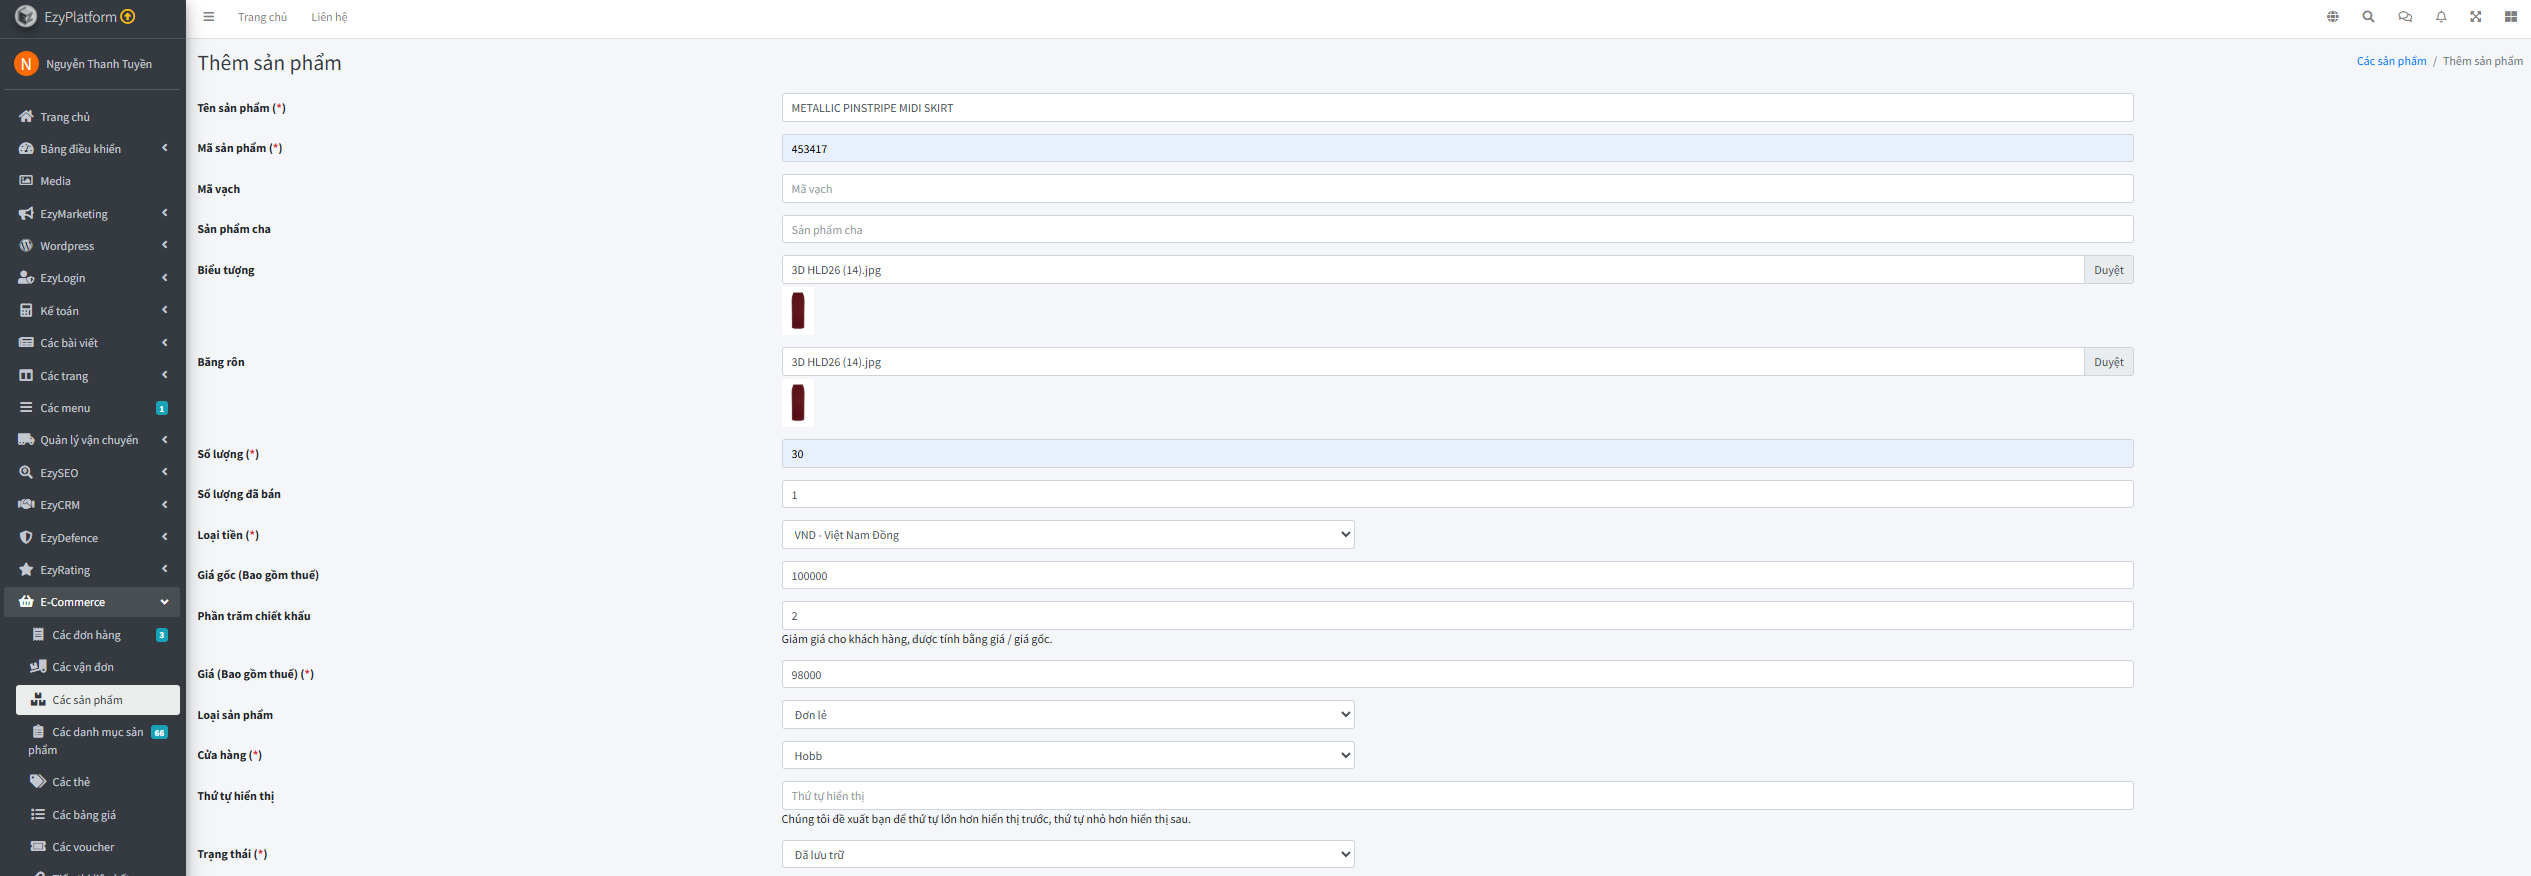
Task: Select the Media sidebar item
Action: click(x=55, y=181)
